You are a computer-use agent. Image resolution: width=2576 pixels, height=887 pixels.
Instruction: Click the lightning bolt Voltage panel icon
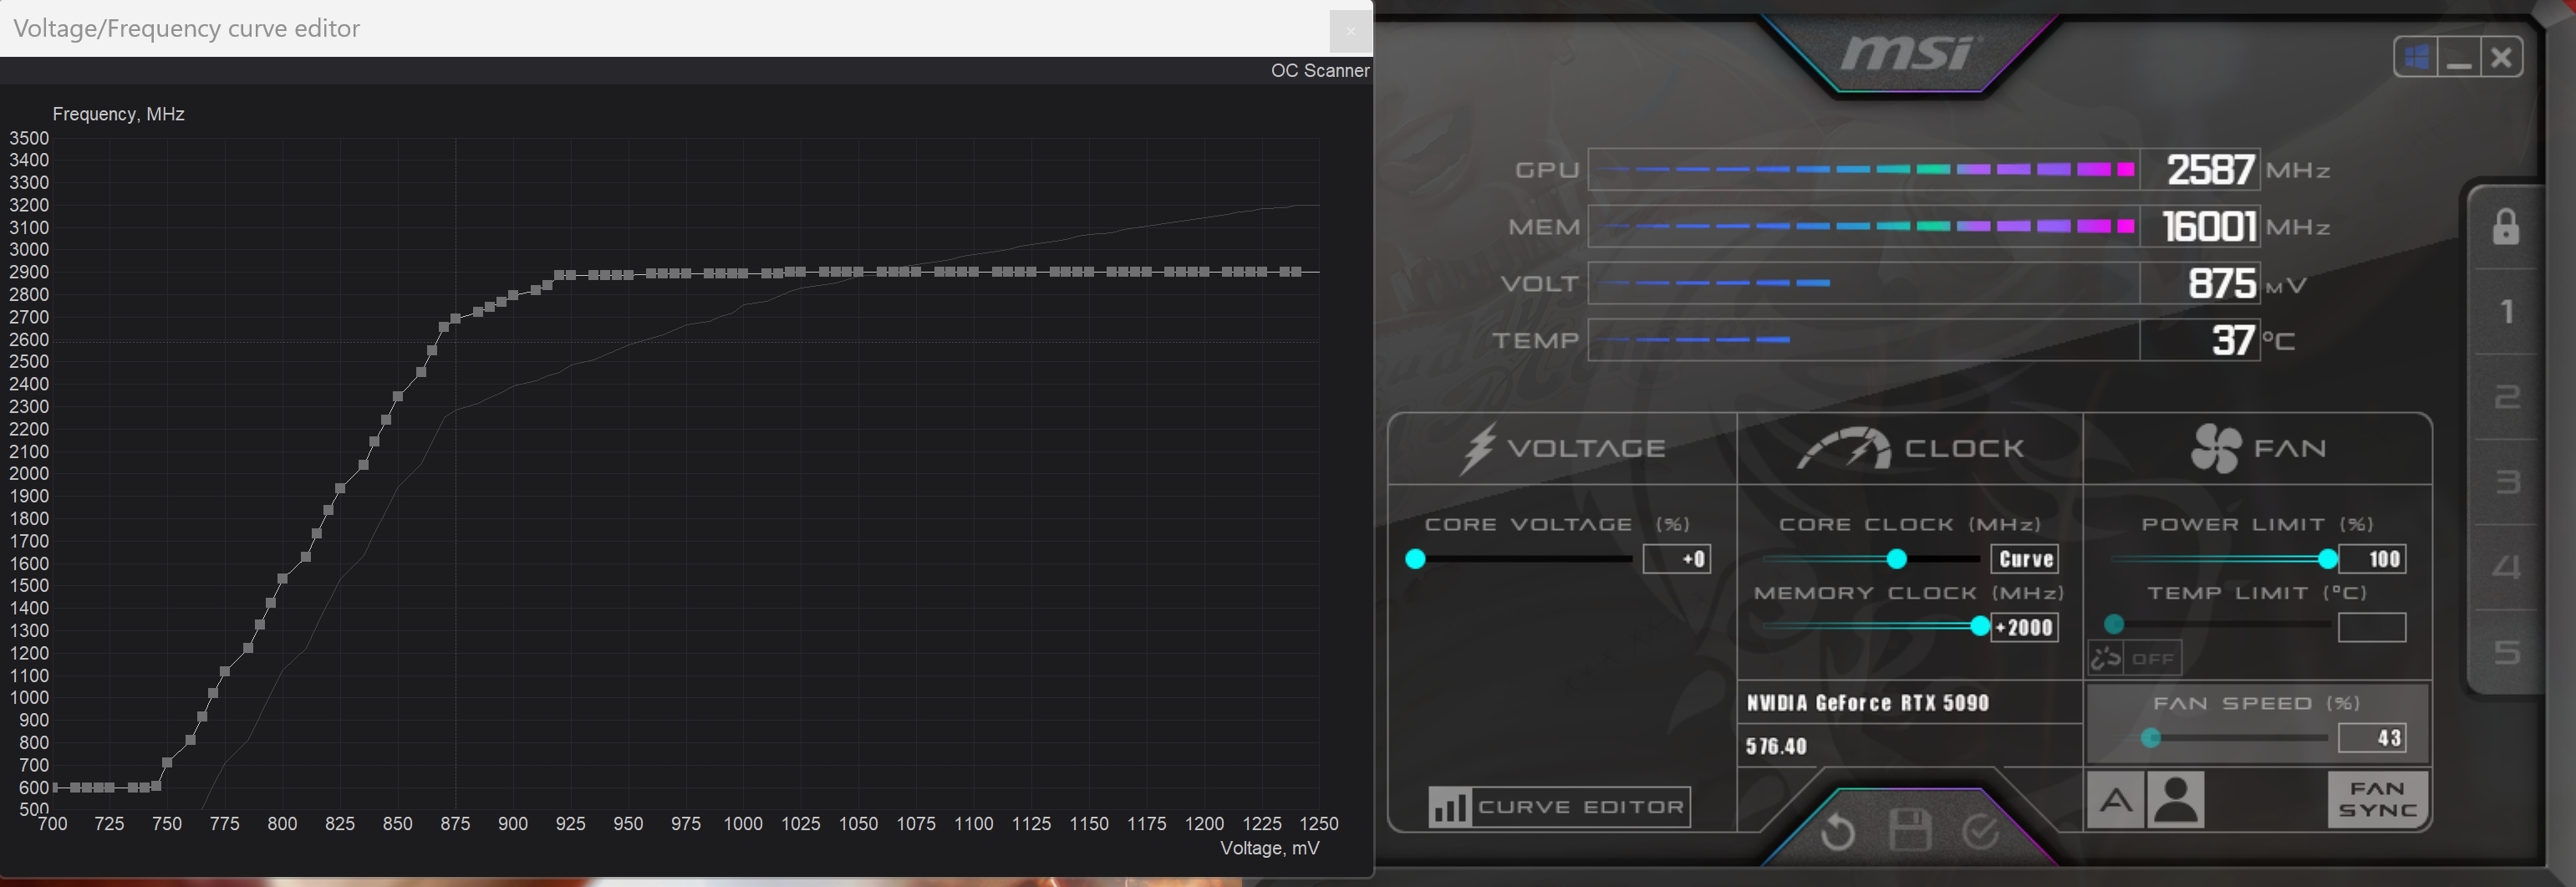1479,449
